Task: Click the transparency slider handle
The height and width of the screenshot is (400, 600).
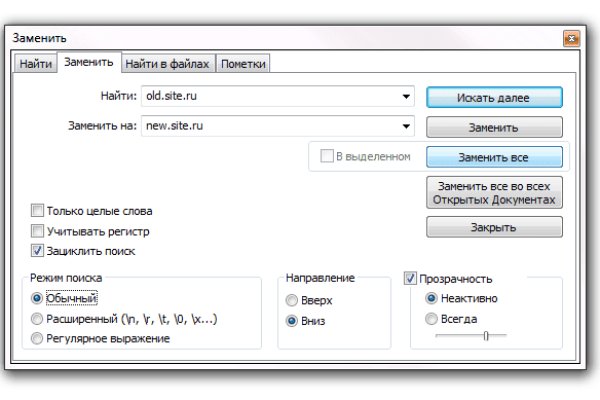Action: point(485,336)
